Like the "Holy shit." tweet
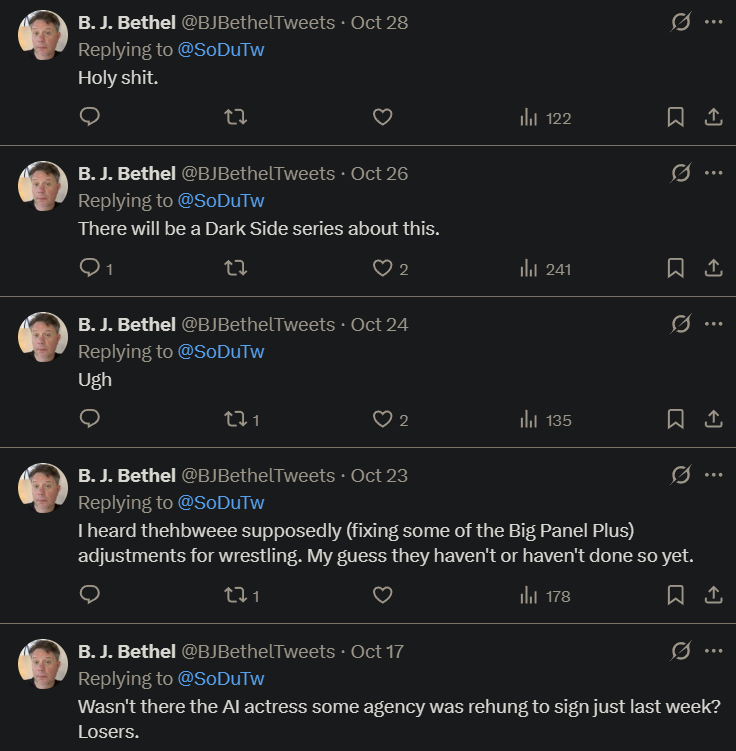 coord(382,118)
